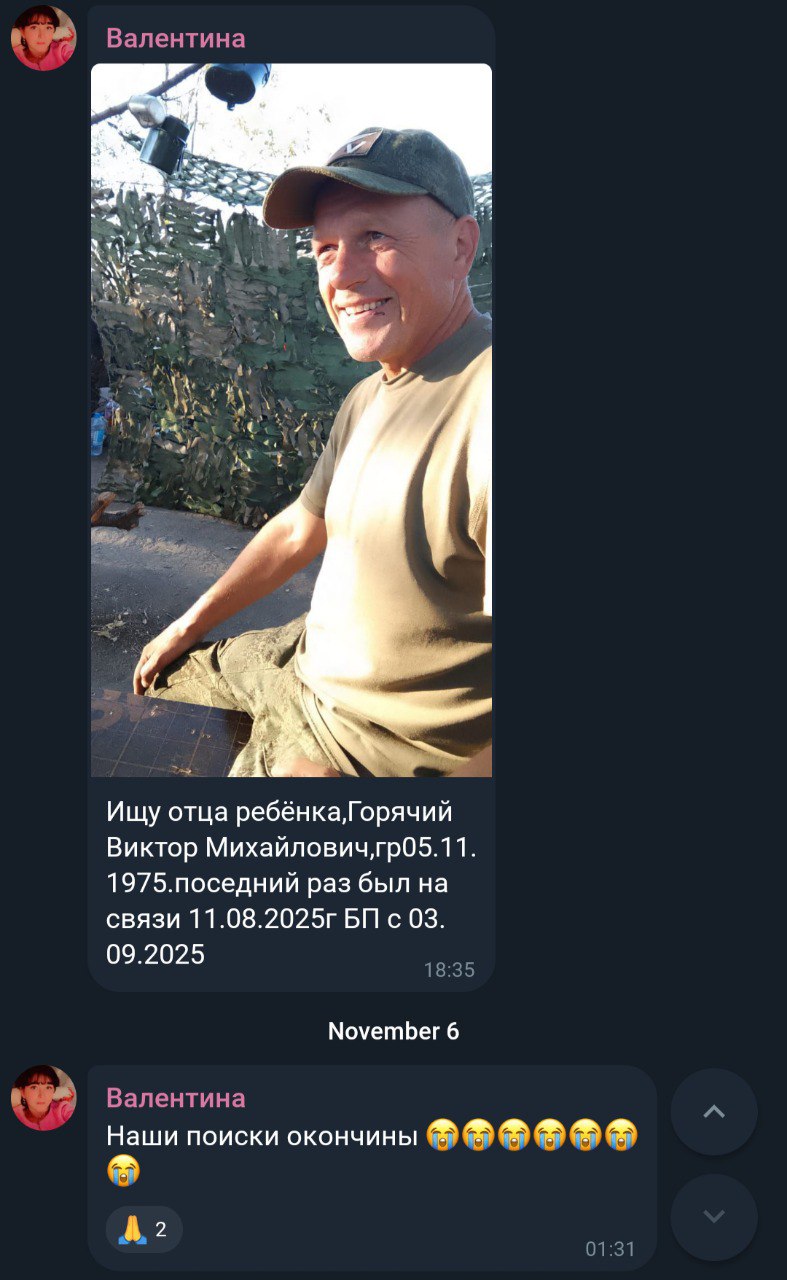Click the reaction count '2'
This screenshot has height=1280, width=787.
[x=161, y=1229]
